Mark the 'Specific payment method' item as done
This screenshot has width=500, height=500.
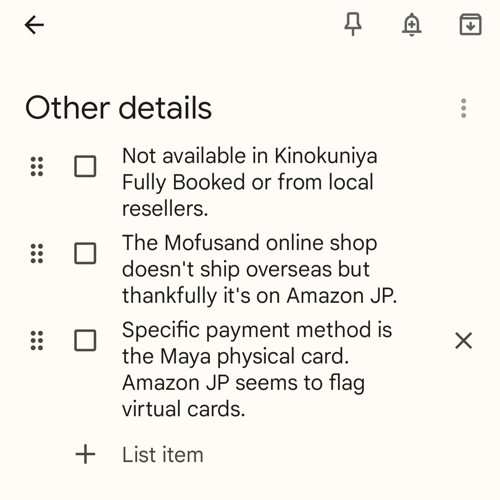(x=85, y=341)
